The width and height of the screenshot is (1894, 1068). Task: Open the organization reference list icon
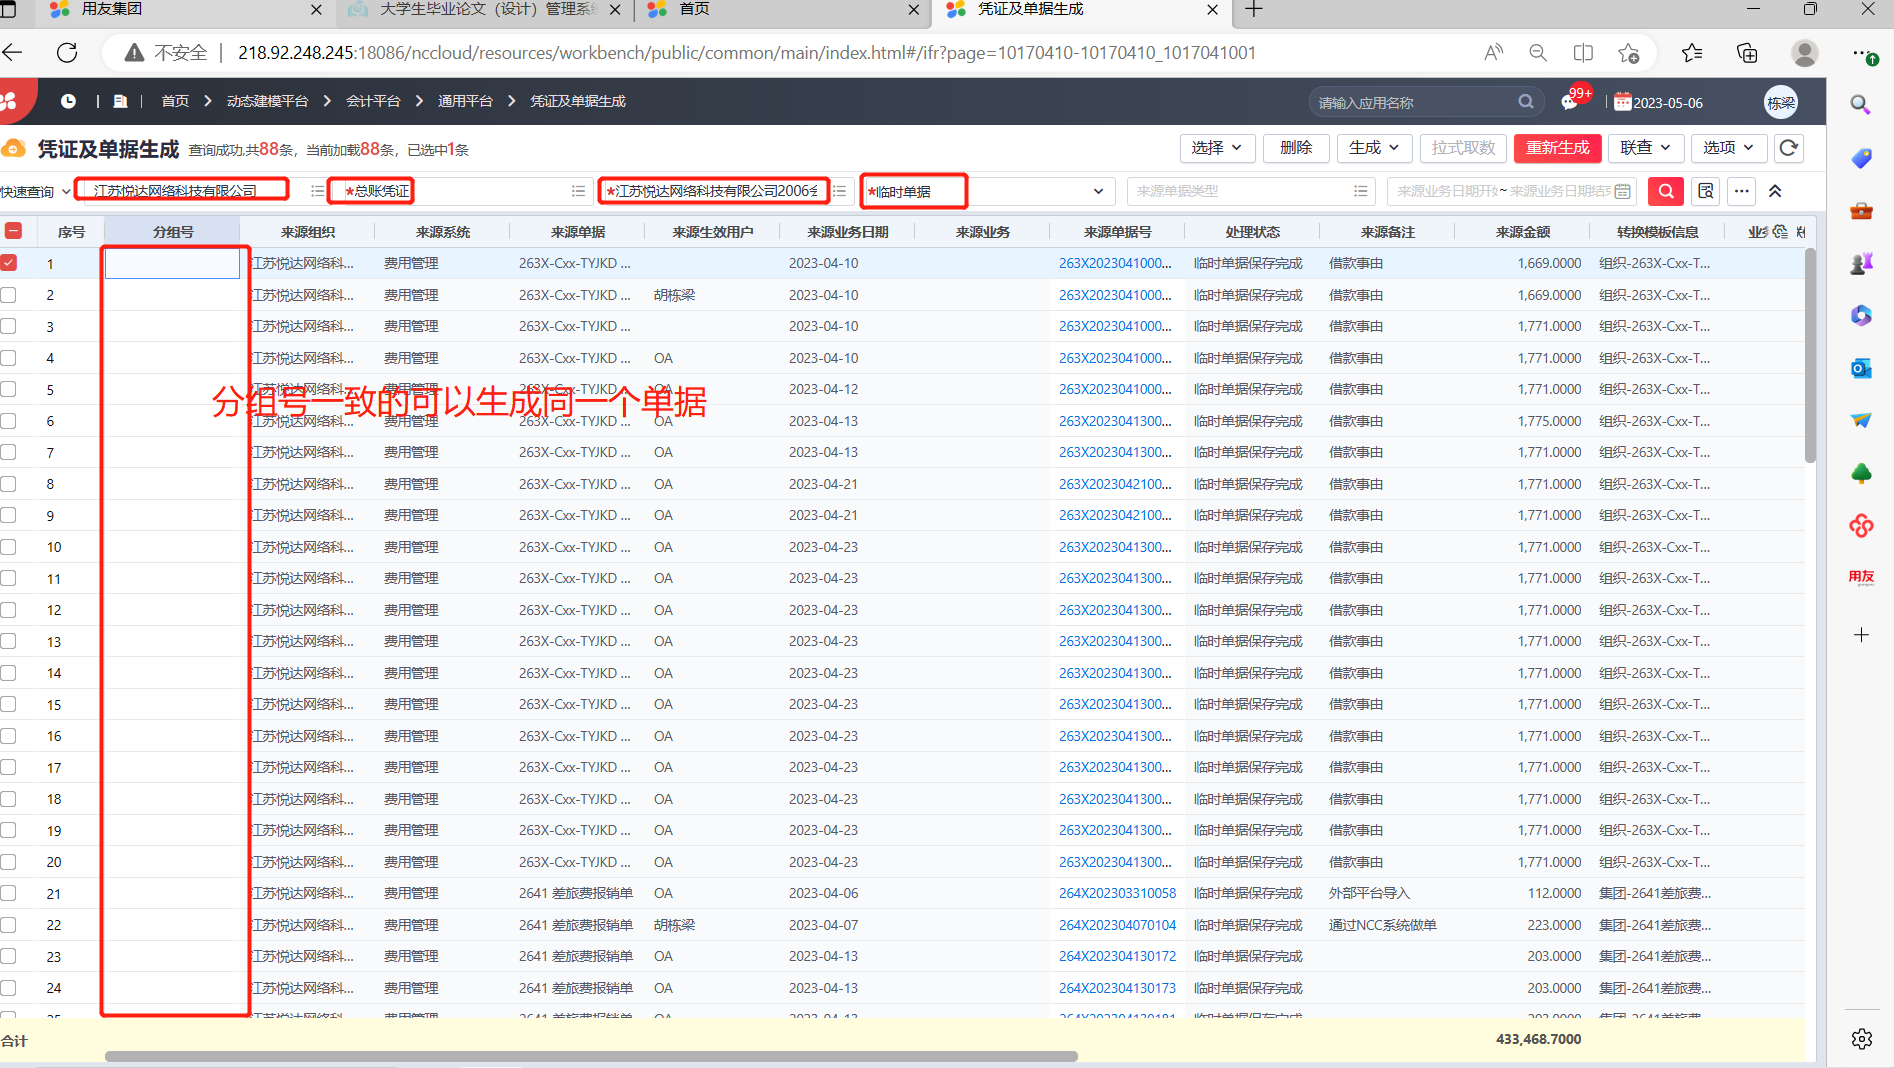pos(317,191)
